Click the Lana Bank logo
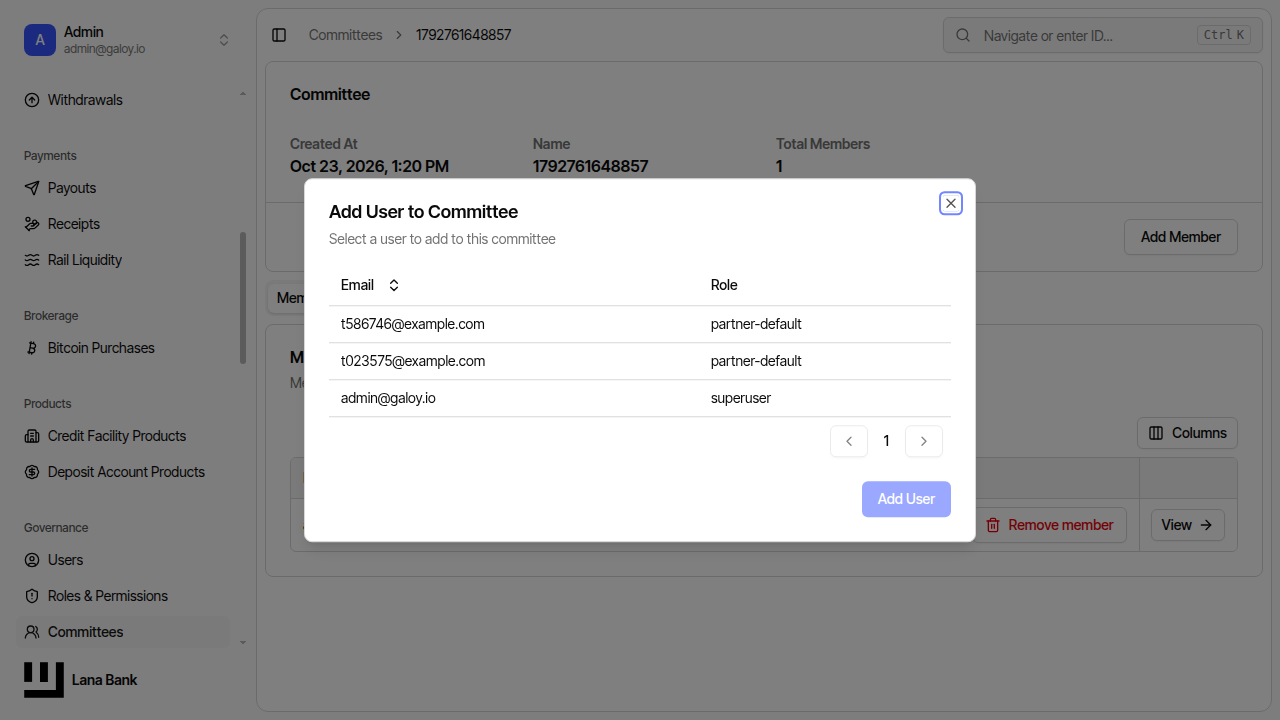The height and width of the screenshot is (720, 1280). [44, 680]
